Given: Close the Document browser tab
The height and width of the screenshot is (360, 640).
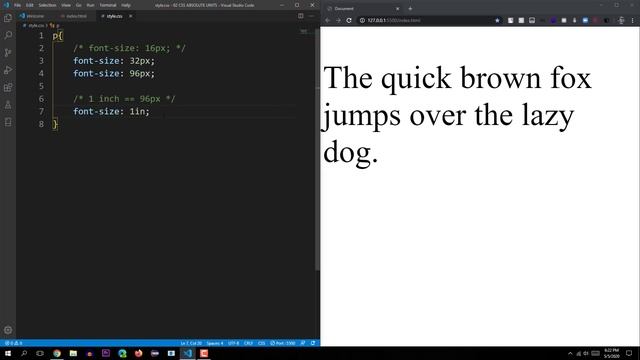Looking at the screenshot, I should 398,9.
